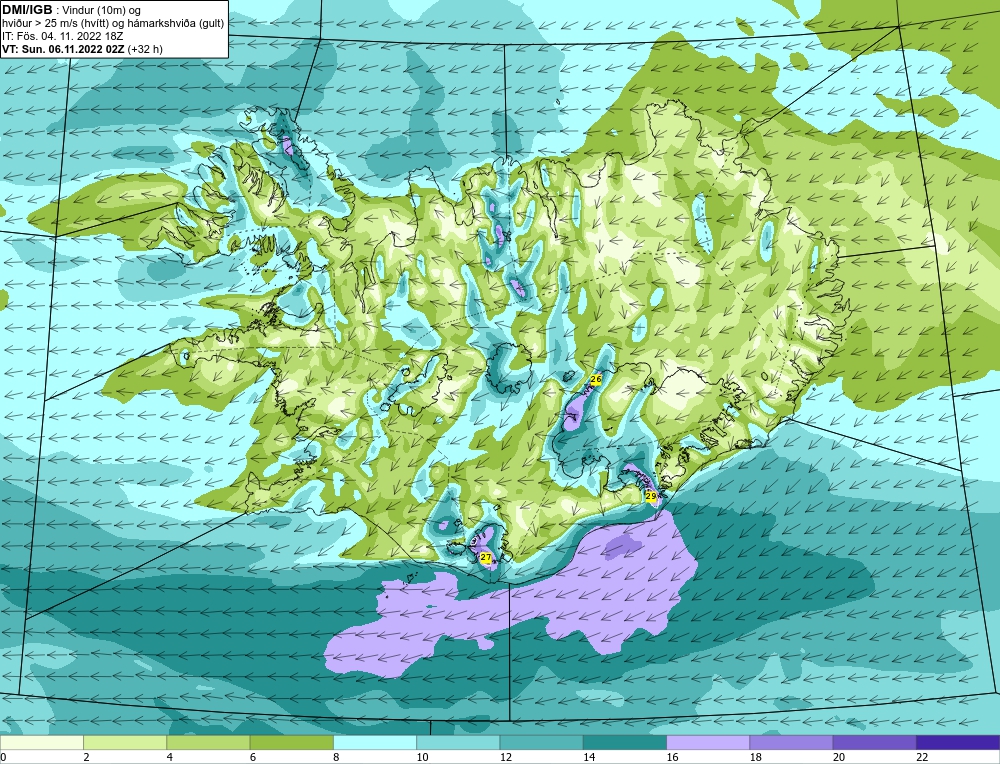
Task: Click the 6–8 m/s green legend swatch
Action: pos(292,742)
